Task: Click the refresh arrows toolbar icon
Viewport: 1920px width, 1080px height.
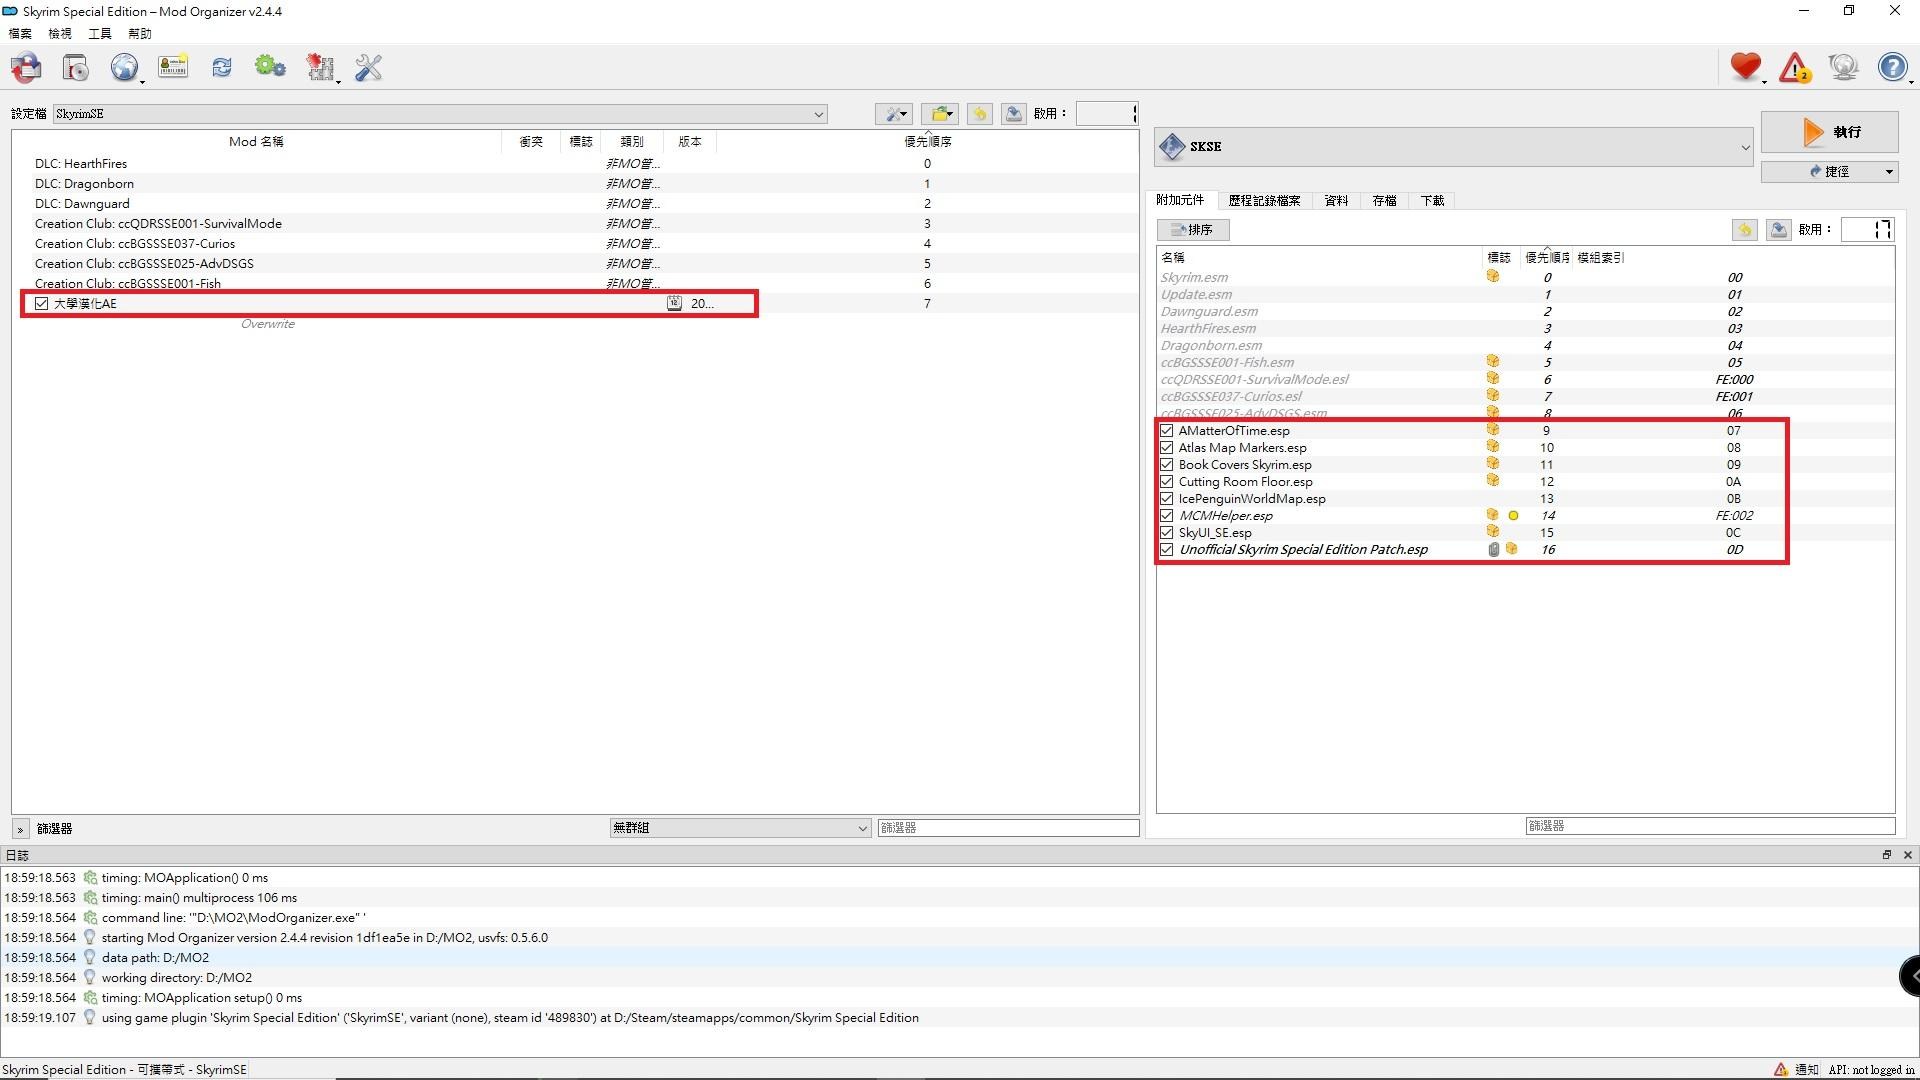Action: (222, 68)
